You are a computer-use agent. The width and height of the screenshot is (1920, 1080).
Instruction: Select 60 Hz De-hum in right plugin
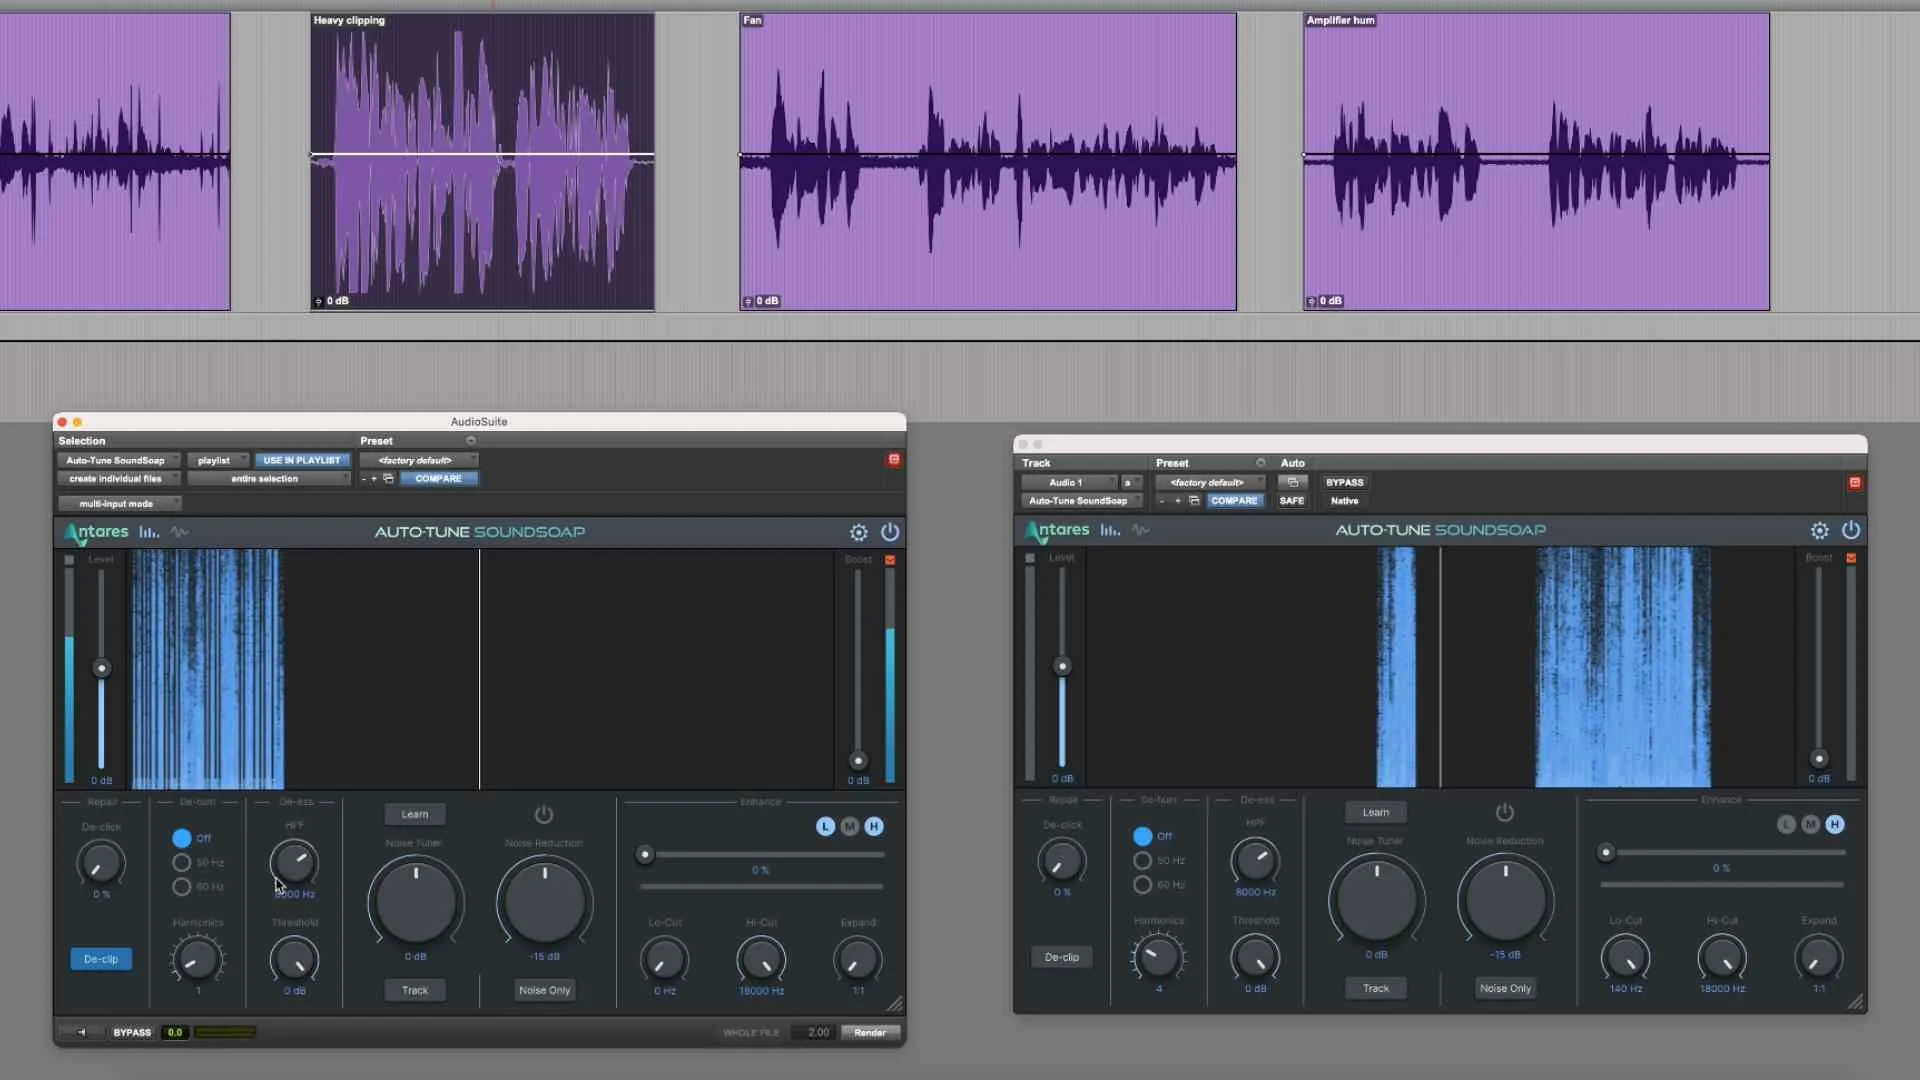pos(1142,884)
